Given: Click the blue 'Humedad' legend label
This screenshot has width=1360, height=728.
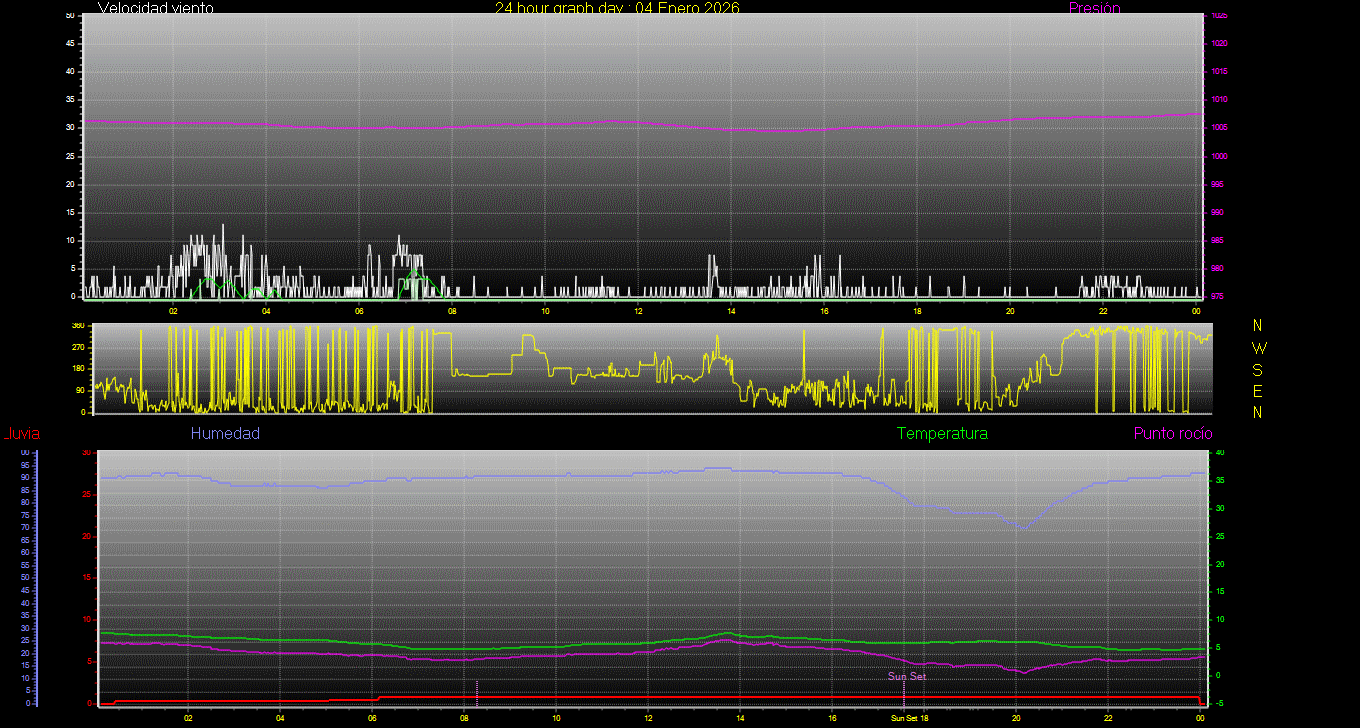Looking at the screenshot, I should click(225, 434).
